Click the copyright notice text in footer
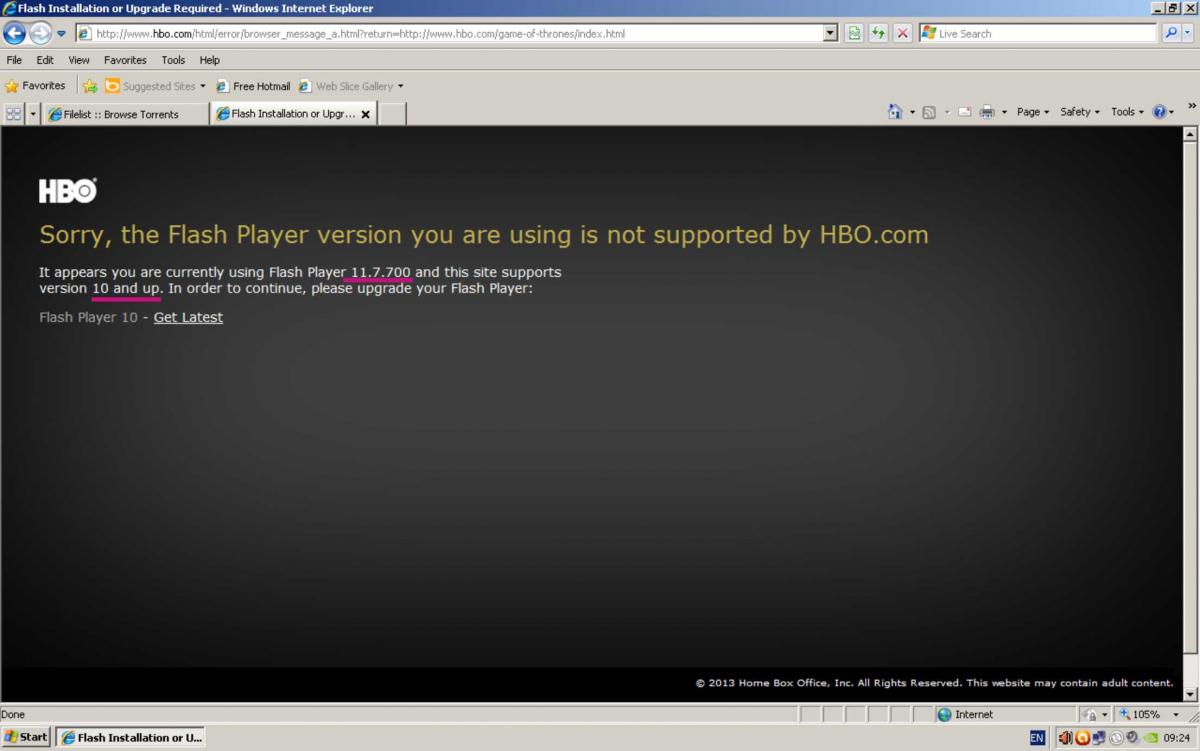Screen dimensions: 1200x751 click(934, 683)
